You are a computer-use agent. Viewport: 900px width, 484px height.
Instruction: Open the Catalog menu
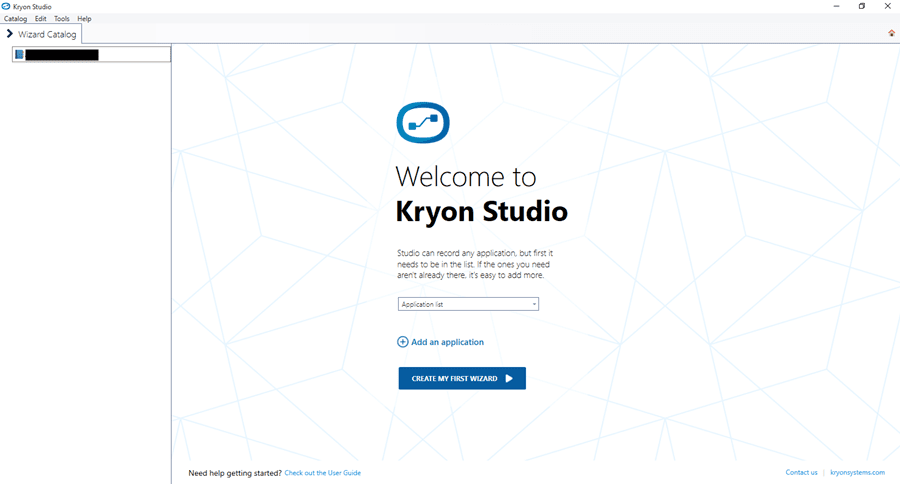15,19
